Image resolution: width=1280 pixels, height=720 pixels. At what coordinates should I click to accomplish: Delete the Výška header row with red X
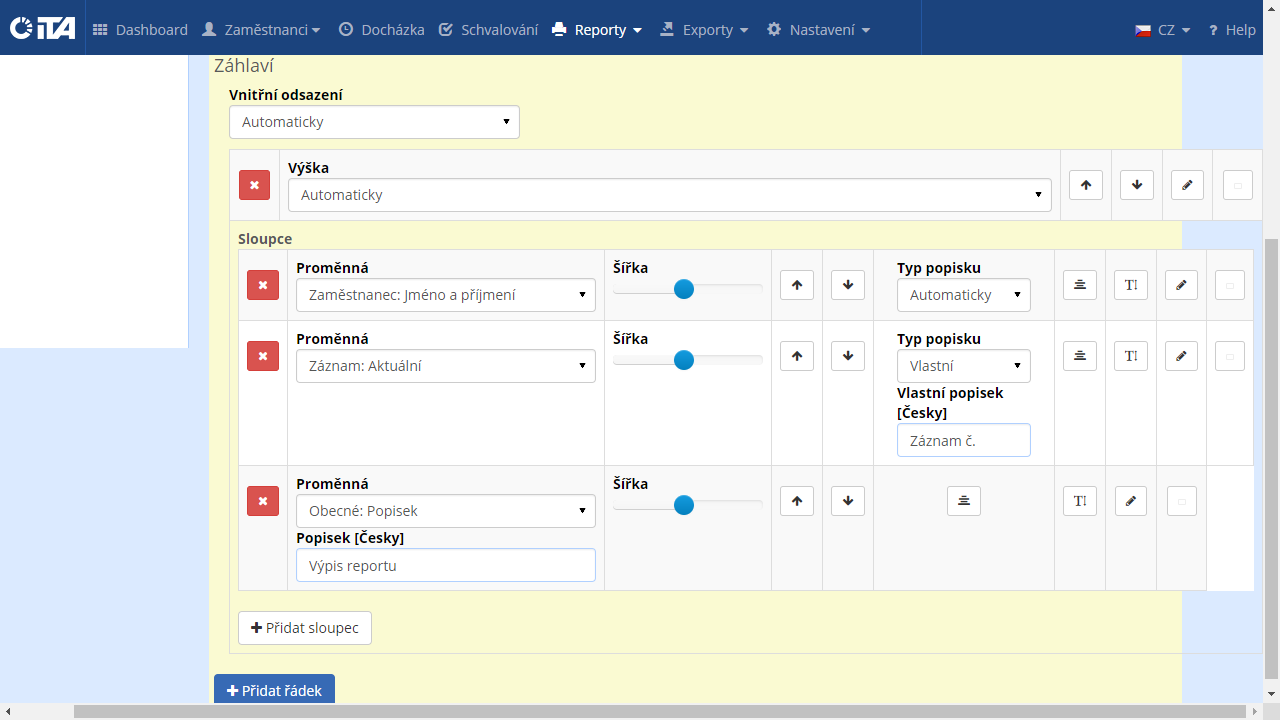pos(254,185)
